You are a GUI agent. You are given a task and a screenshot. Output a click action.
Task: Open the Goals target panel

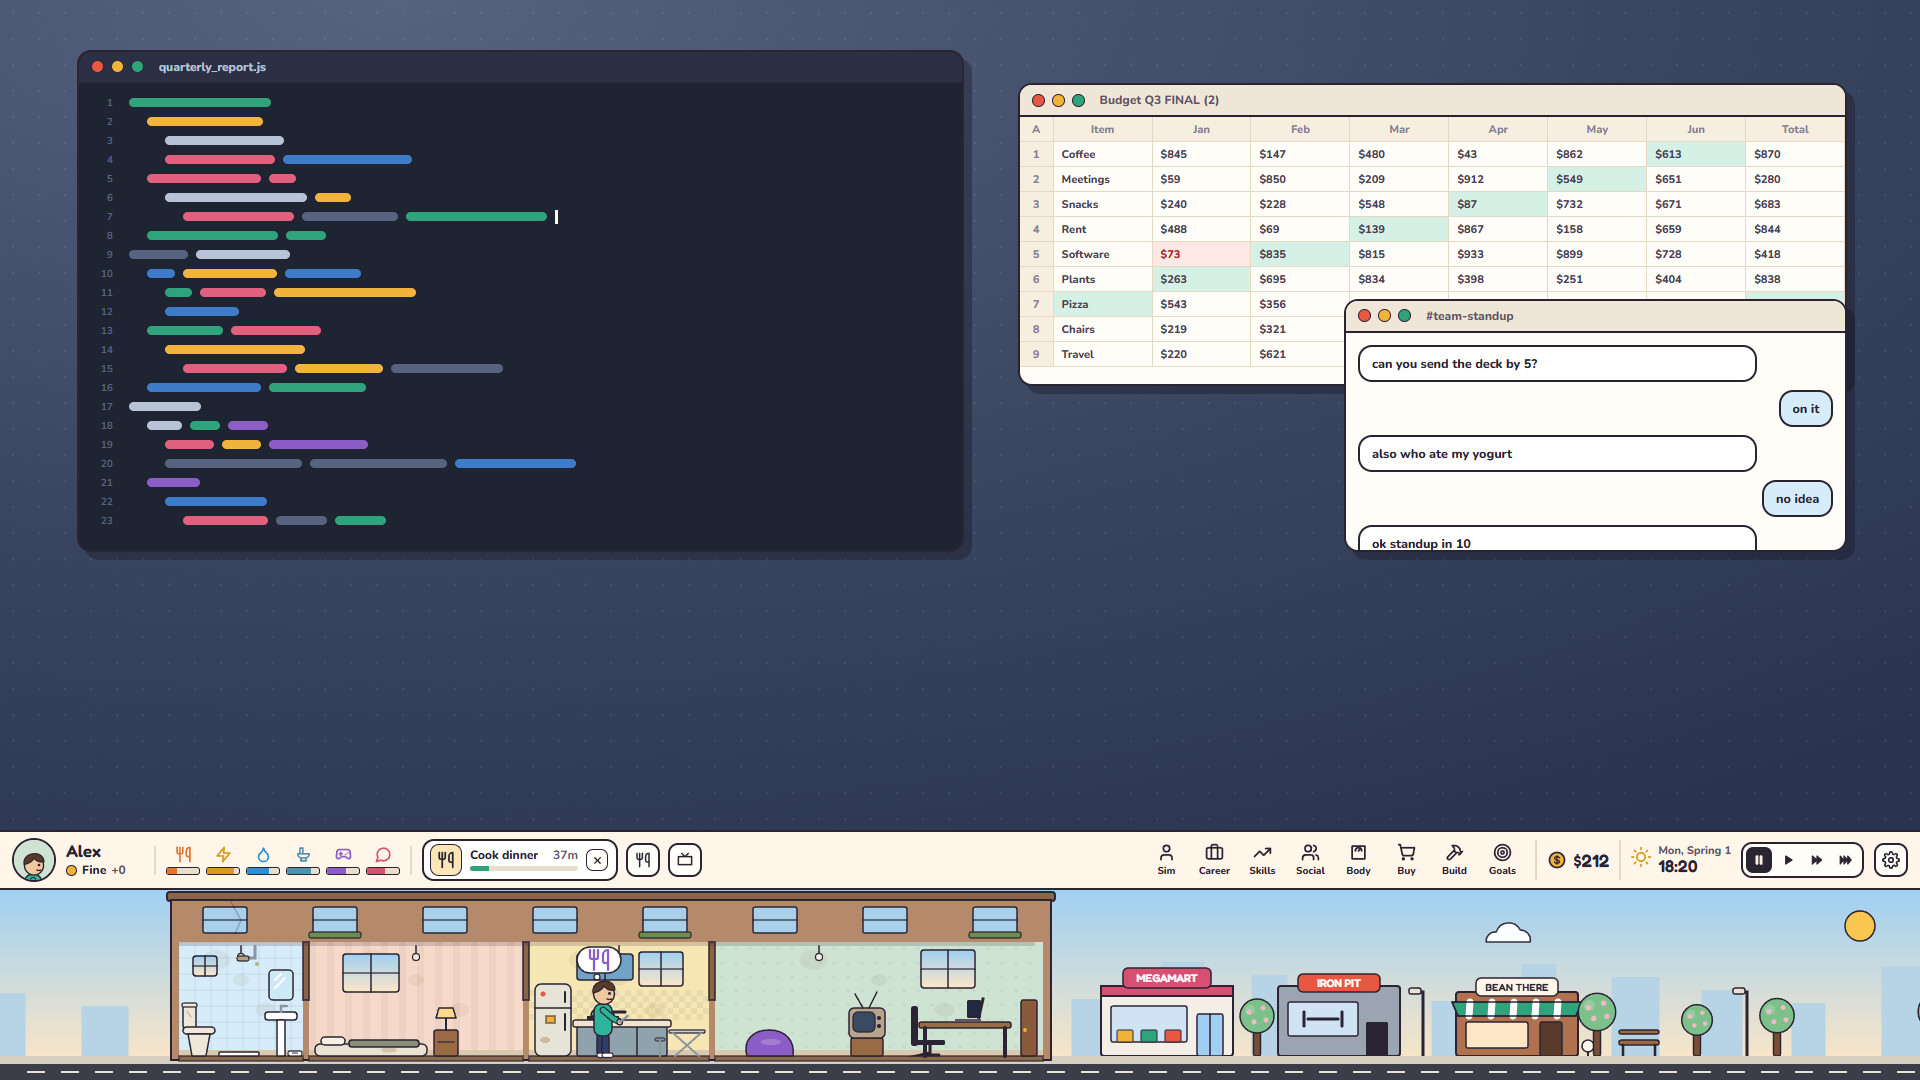[1502, 860]
